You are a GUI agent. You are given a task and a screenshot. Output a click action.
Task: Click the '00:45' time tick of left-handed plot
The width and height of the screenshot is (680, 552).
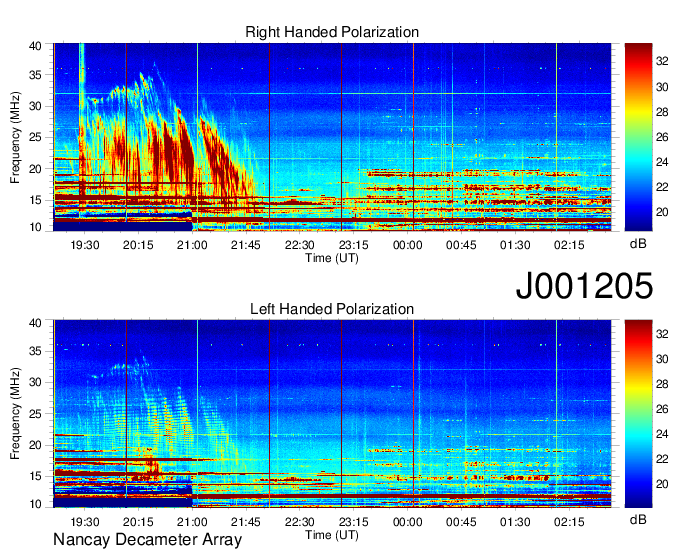point(461,522)
